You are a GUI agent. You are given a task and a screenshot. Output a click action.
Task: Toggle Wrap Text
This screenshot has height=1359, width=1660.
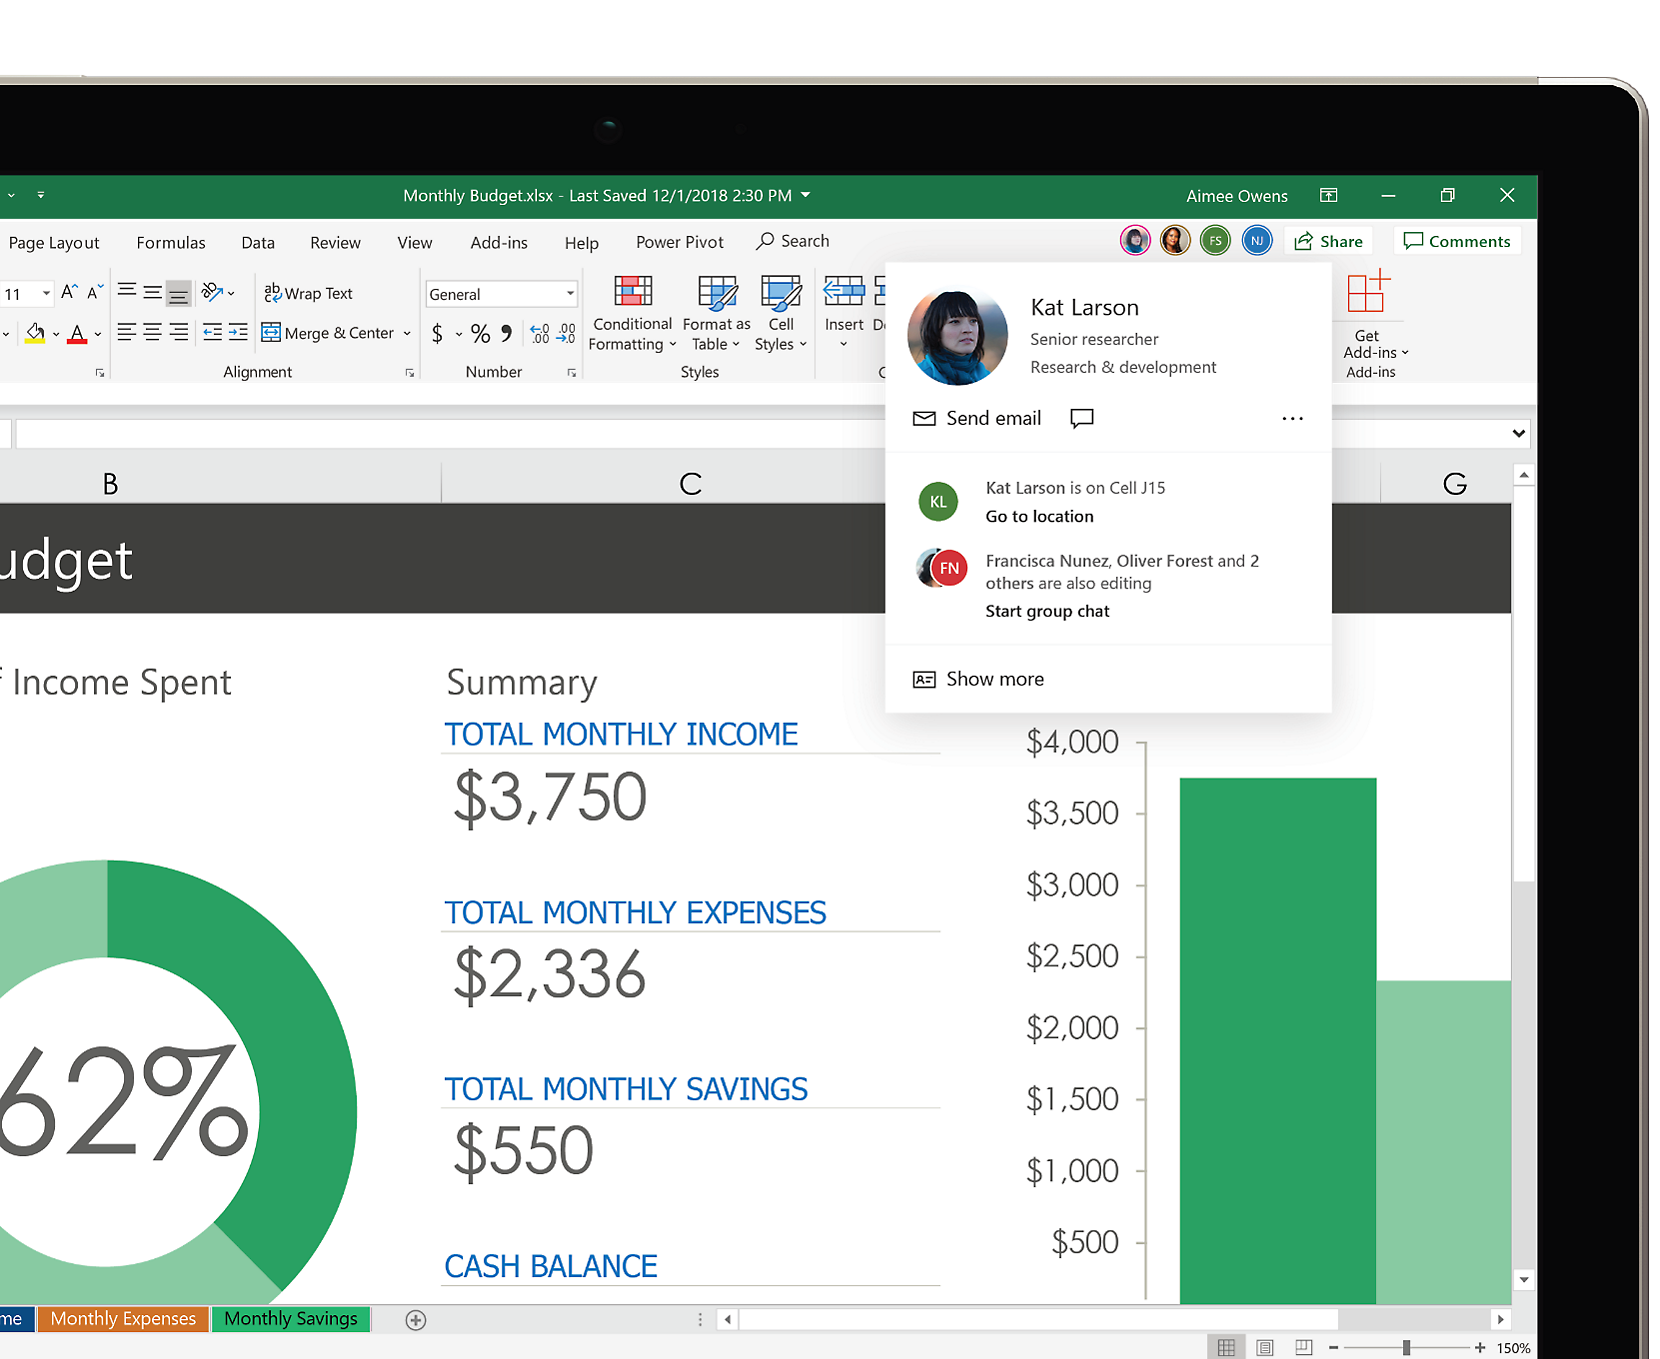308,293
